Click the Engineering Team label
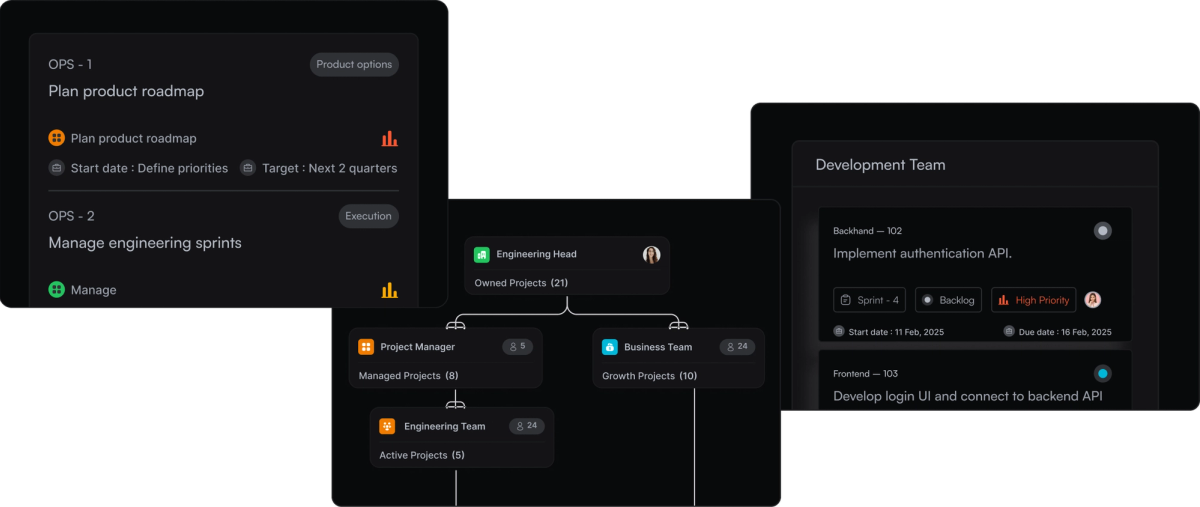Viewport: 1200px width, 507px height. click(444, 426)
